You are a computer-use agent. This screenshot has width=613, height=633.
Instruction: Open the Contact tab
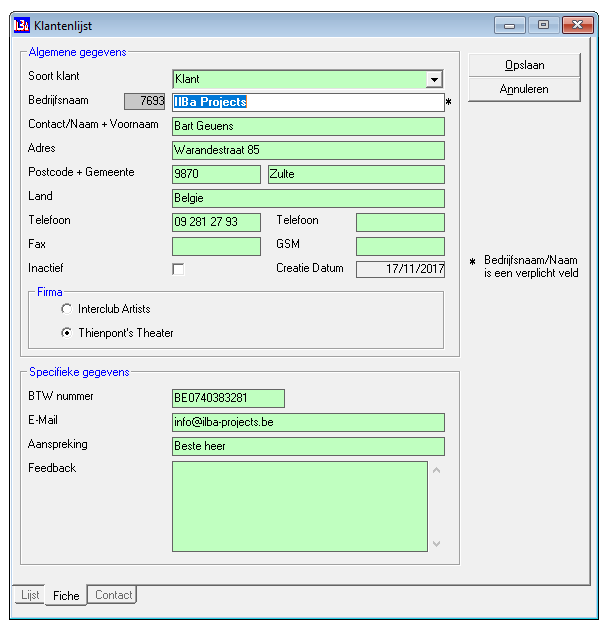(x=113, y=595)
